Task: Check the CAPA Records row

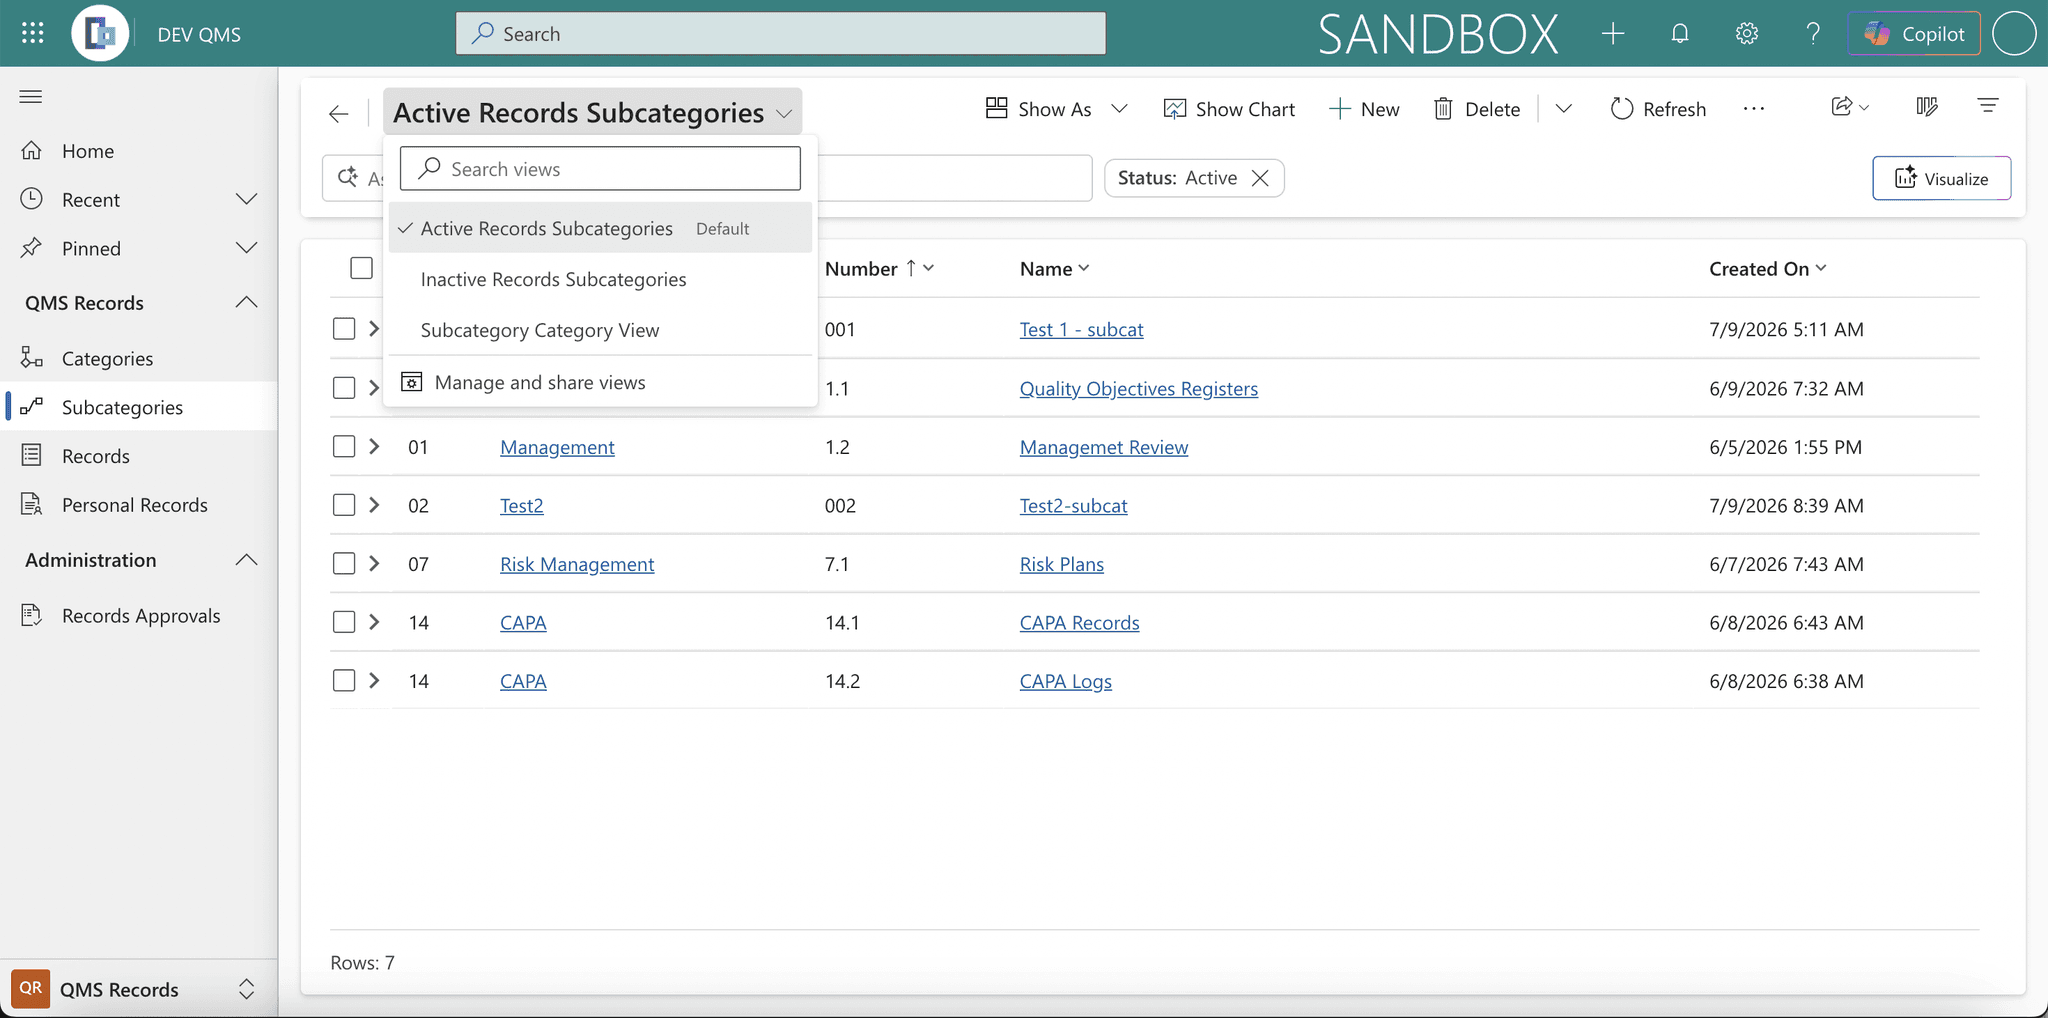Action: point(344,622)
